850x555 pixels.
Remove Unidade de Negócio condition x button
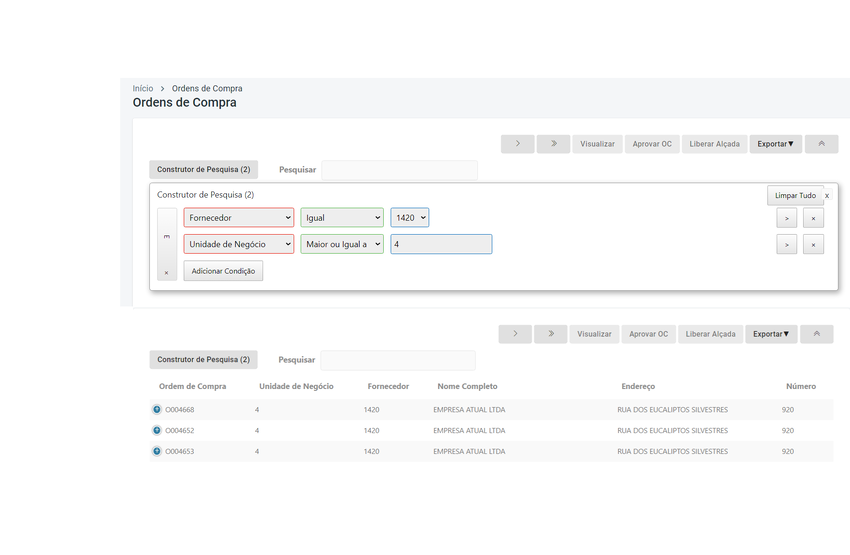point(813,245)
